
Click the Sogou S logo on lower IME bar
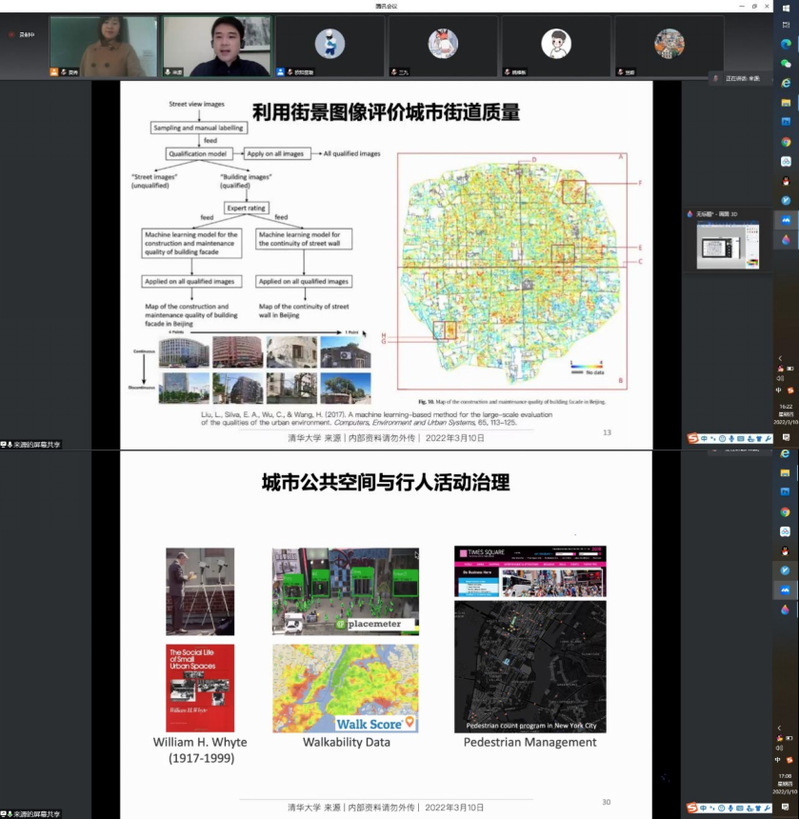coord(693,807)
